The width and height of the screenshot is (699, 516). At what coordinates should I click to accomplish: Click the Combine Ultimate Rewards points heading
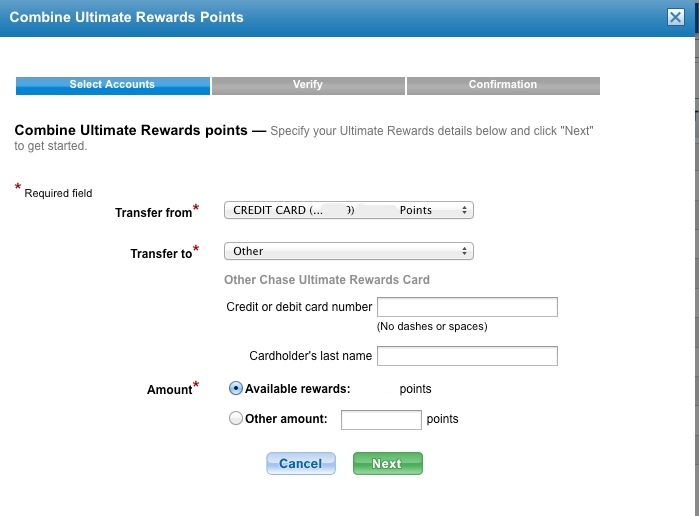click(131, 130)
